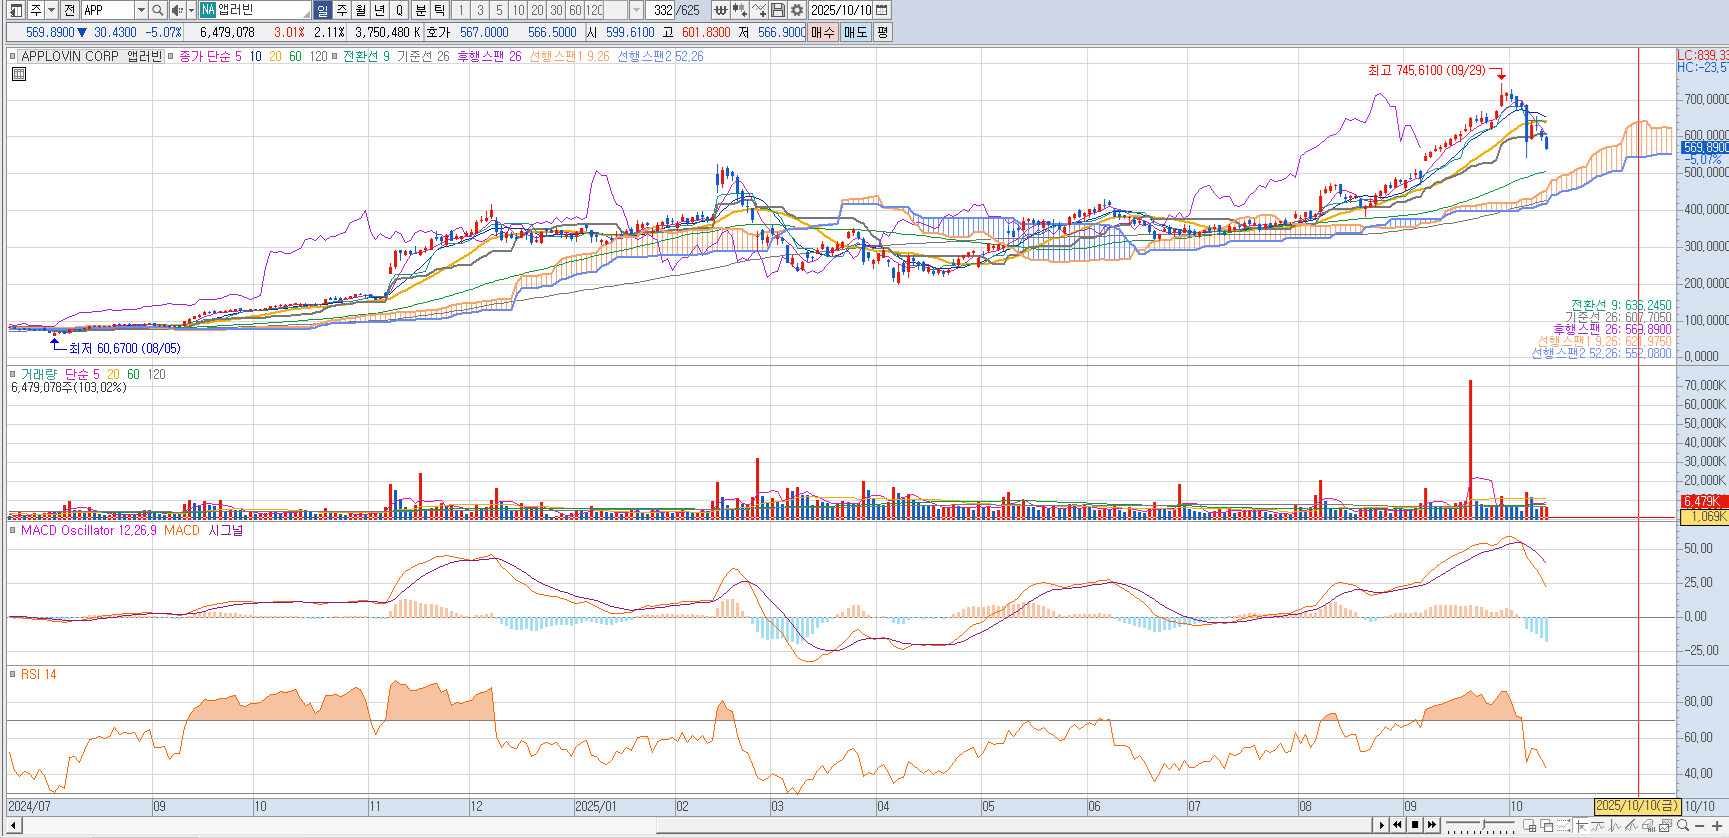Click the data table grid icon on chart

(x=19, y=74)
